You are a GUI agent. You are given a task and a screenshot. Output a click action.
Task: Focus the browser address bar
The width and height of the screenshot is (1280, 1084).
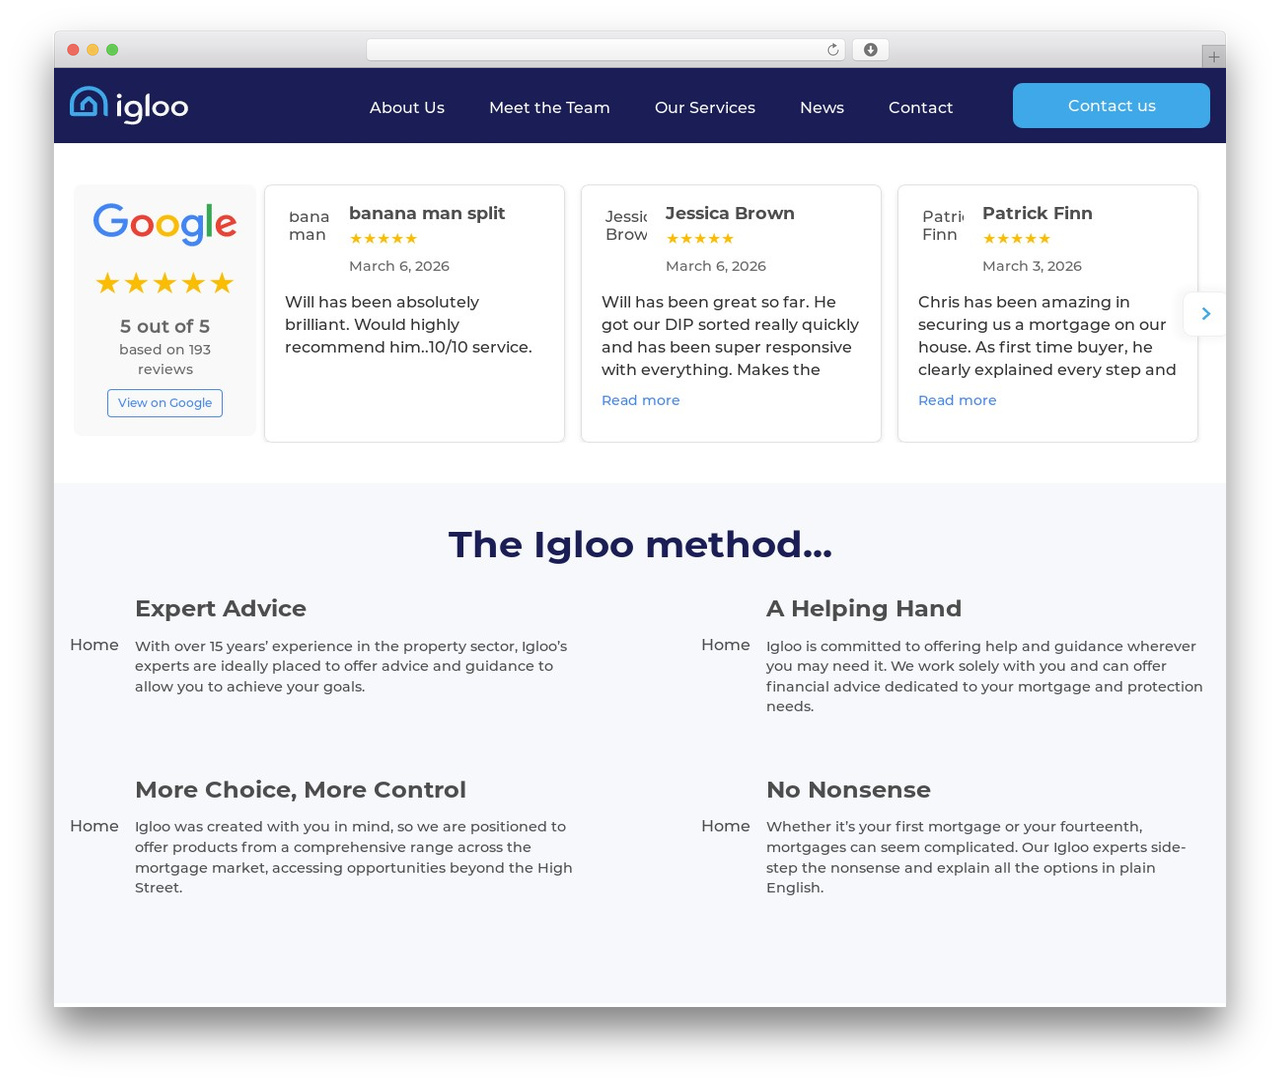(x=605, y=50)
